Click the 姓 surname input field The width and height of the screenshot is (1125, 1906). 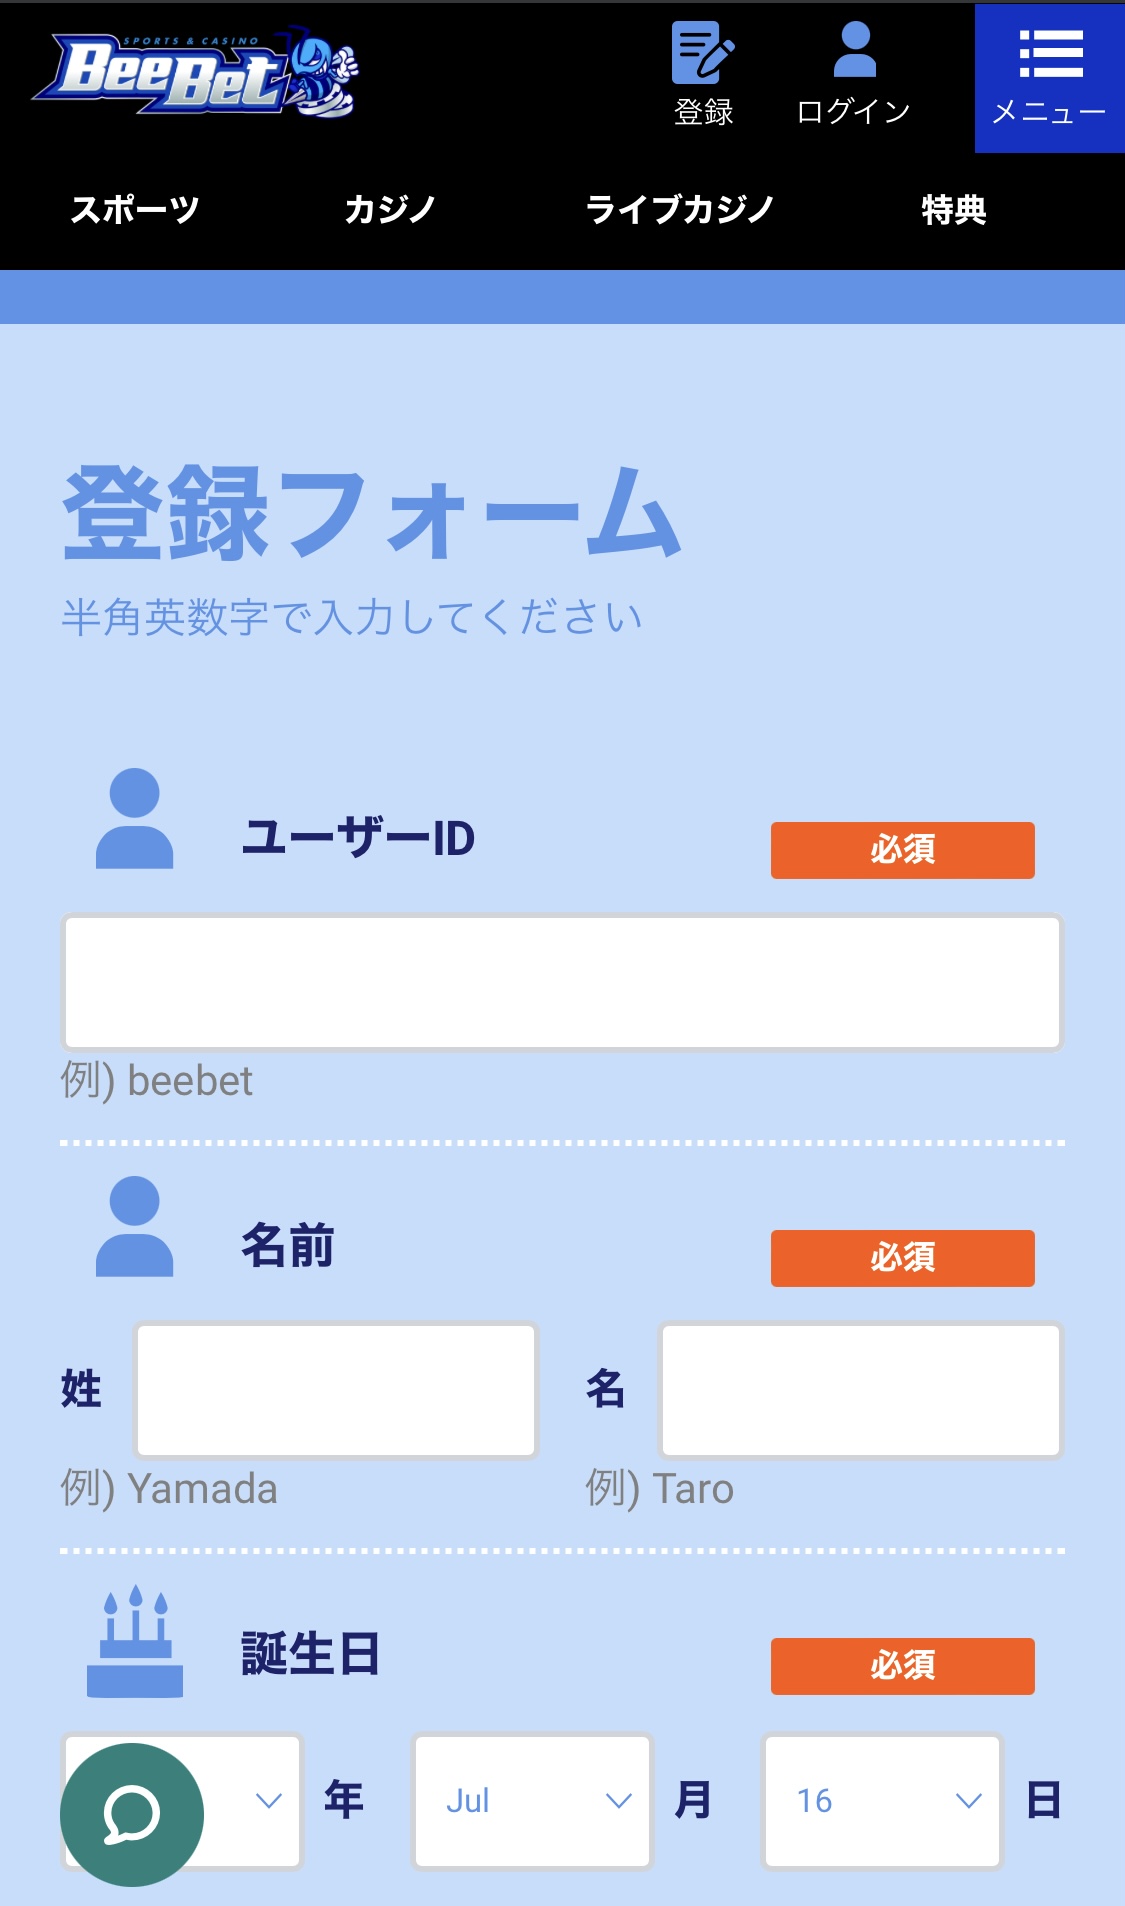336,1390
